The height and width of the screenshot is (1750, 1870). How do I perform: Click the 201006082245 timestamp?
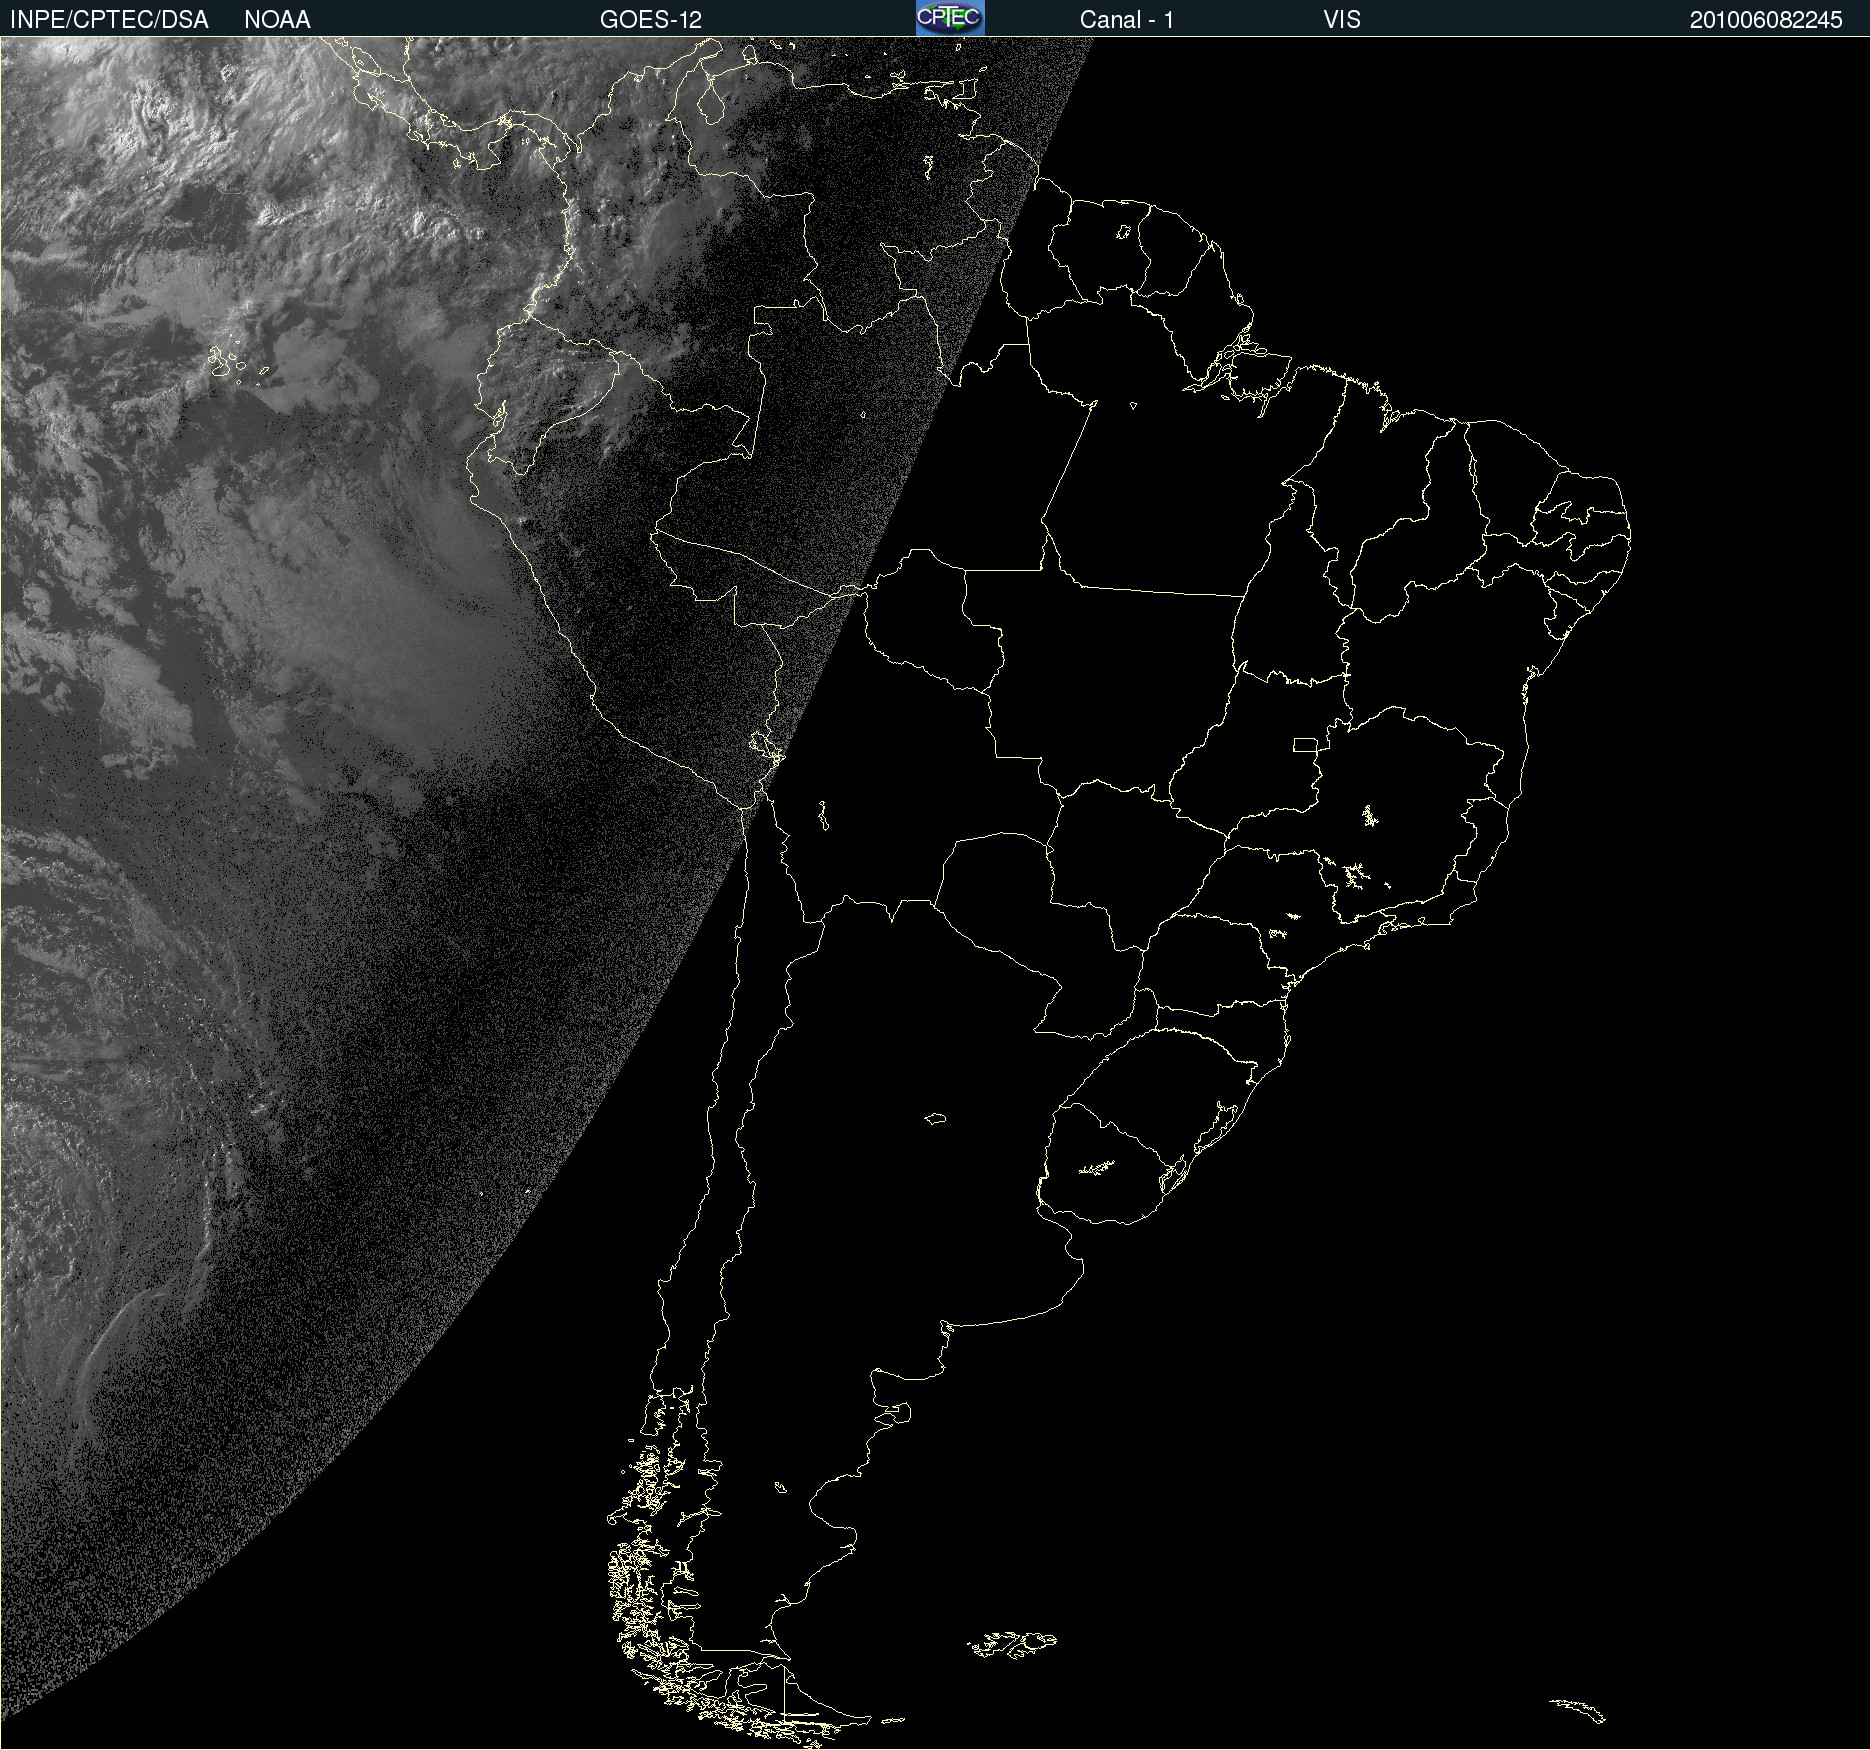pyautogui.click(x=1766, y=20)
